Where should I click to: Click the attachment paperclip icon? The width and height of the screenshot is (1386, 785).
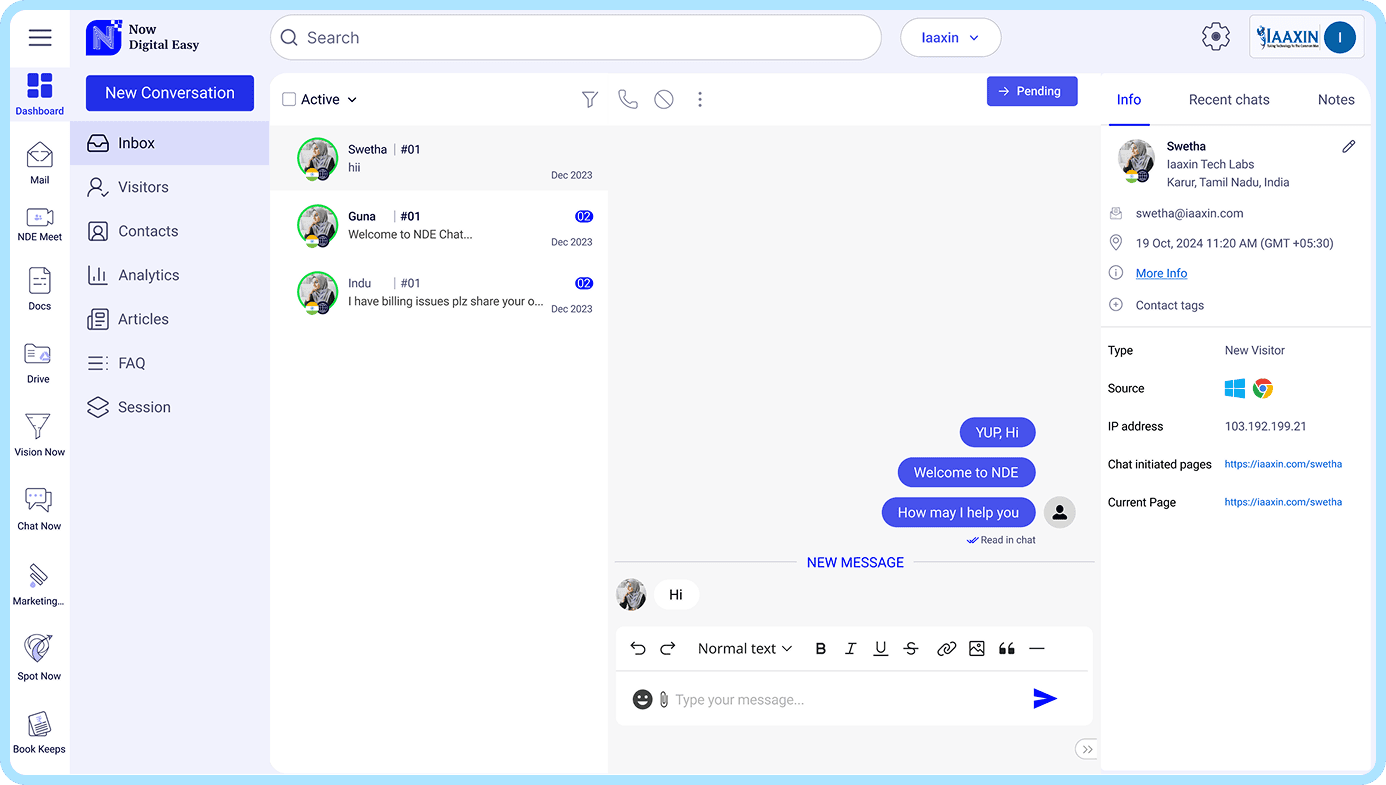pyautogui.click(x=663, y=700)
